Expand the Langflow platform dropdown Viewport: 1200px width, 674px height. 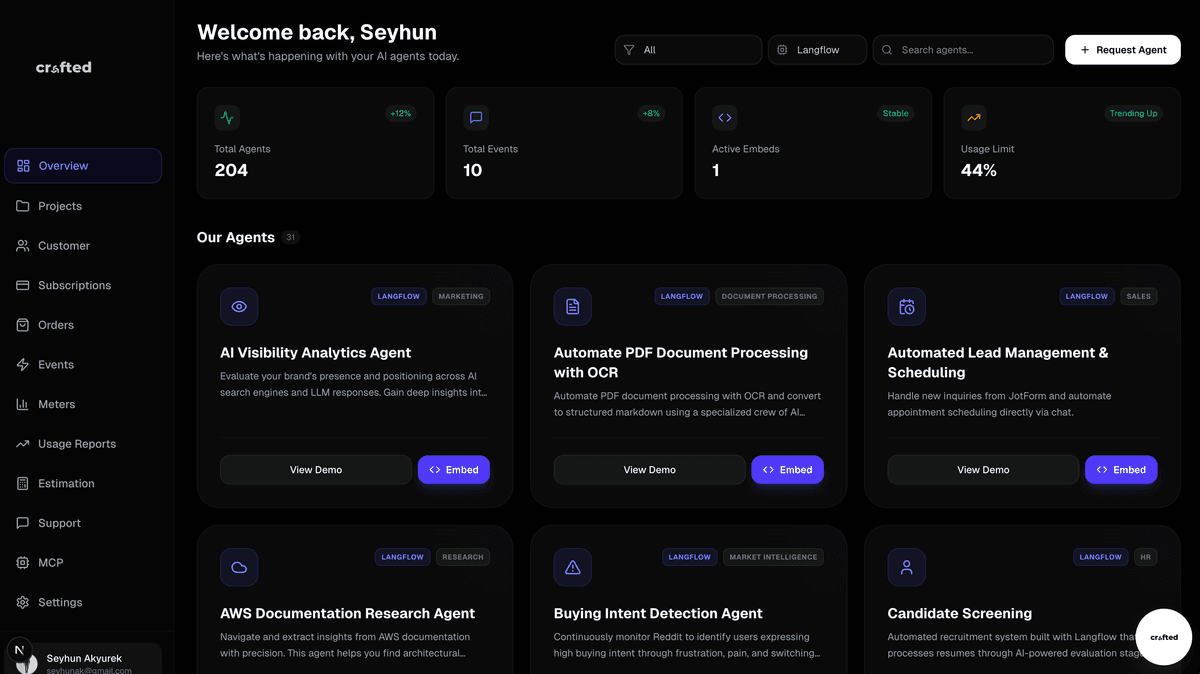click(x=817, y=50)
